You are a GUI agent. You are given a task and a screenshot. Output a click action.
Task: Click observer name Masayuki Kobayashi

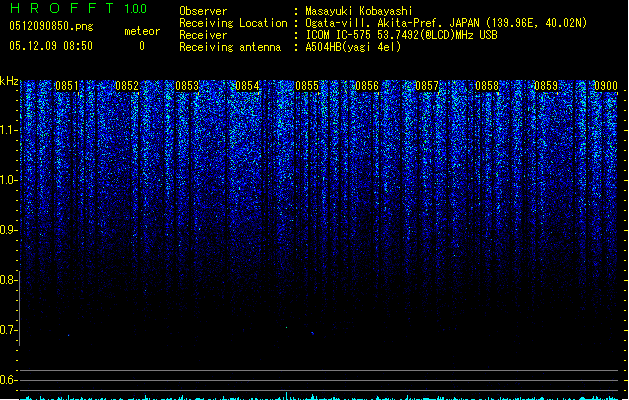click(359, 11)
